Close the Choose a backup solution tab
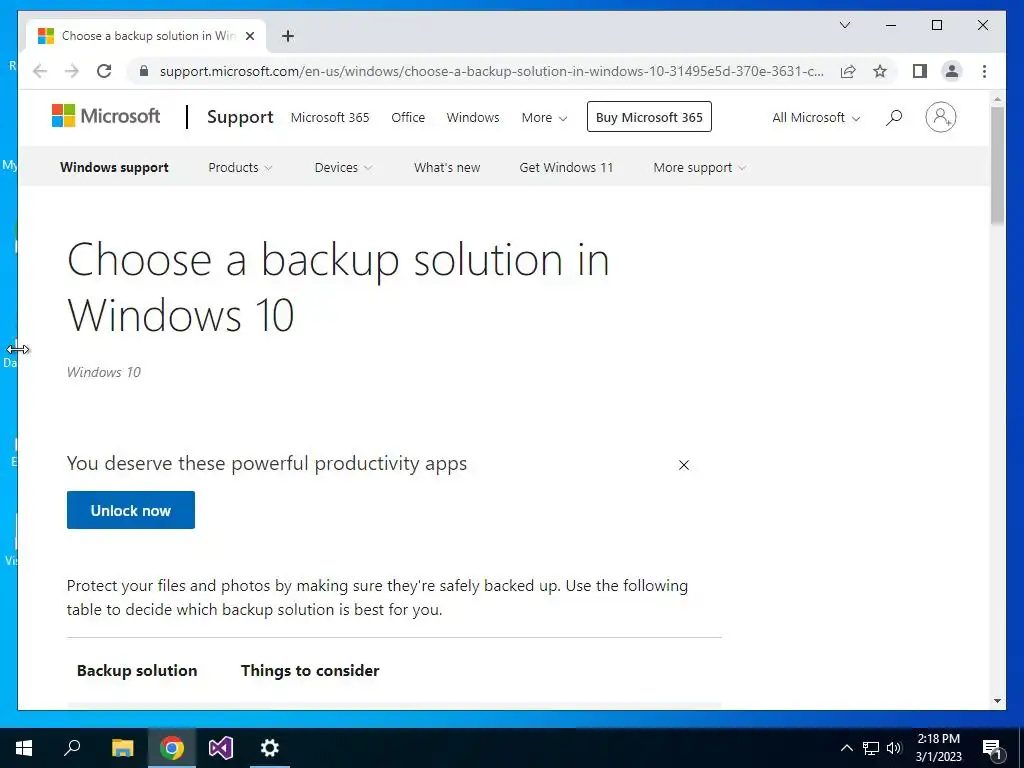The width and height of the screenshot is (1024, 768). 249,36
